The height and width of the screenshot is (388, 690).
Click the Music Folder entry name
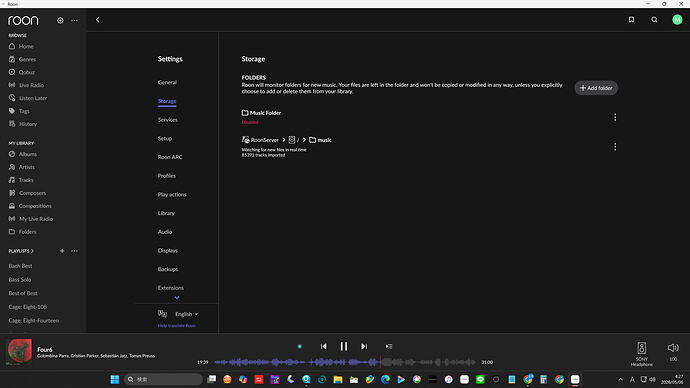pos(265,113)
